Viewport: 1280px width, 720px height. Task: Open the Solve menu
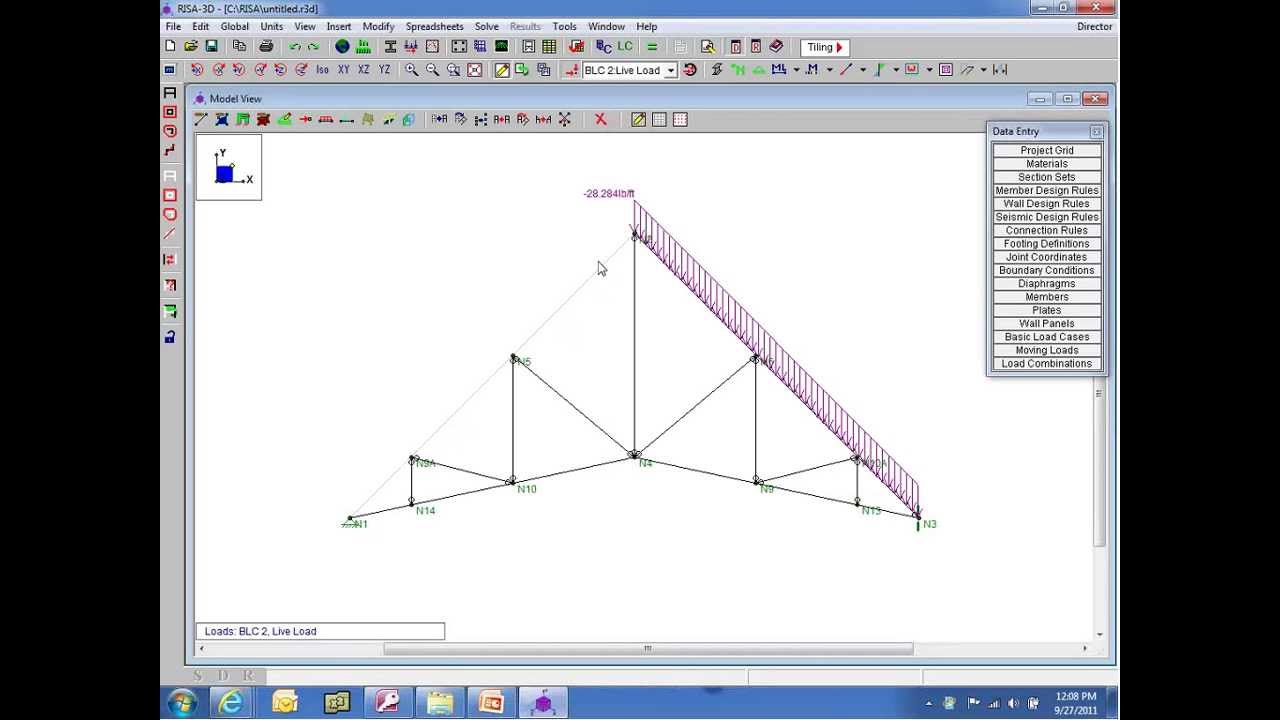pos(487,26)
